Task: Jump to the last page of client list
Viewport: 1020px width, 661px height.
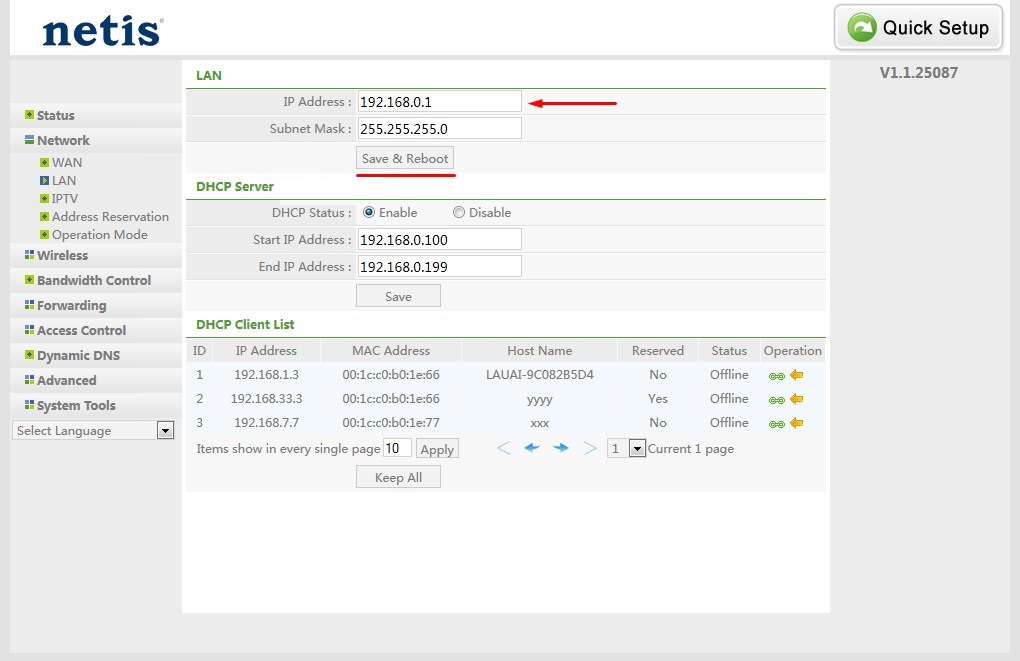Action: point(590,449)
